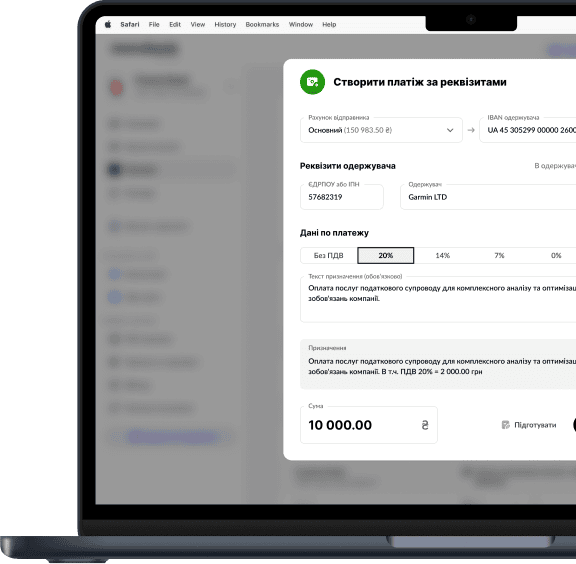
Task: Pick the 7% VAT rate
Action: (499, 255)
